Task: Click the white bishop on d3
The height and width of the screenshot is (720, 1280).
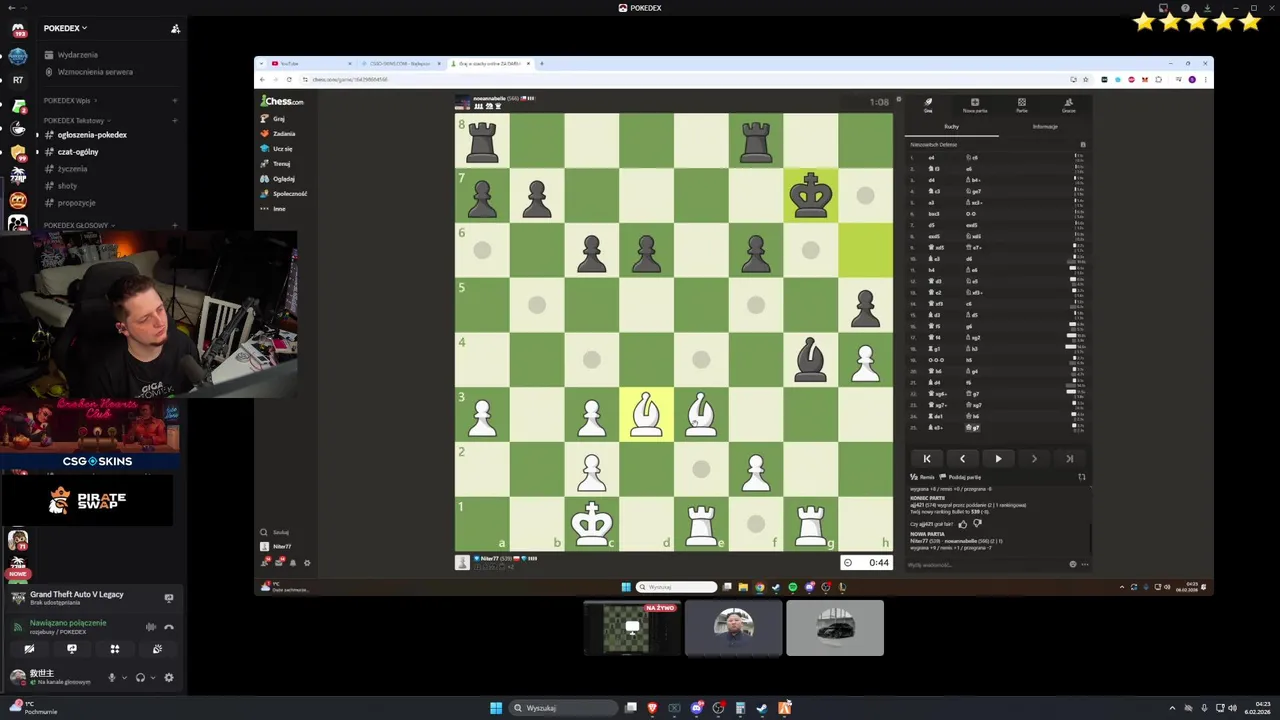Action: click(x=646, y=414)
